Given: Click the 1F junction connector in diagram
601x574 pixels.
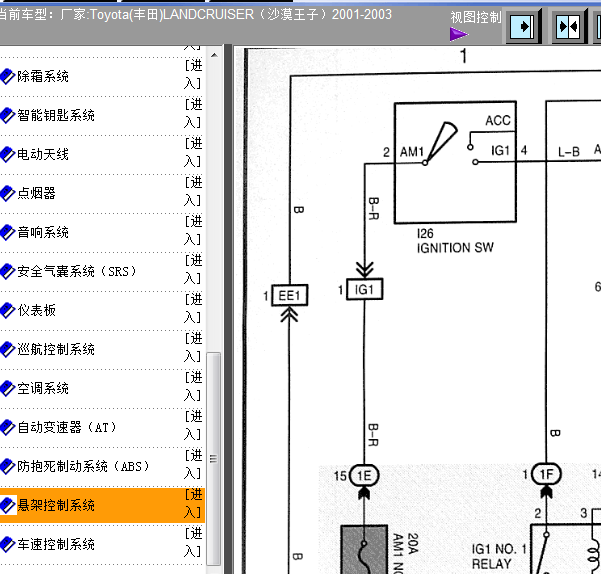Looking at the screenshot, I should pos(546,475).
